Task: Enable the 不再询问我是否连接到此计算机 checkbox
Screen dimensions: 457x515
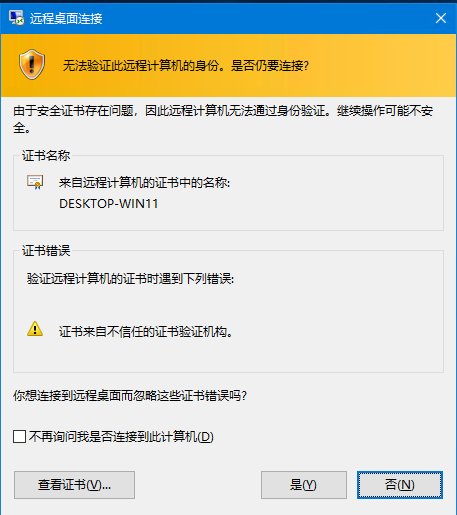Action: coord(20,436)
